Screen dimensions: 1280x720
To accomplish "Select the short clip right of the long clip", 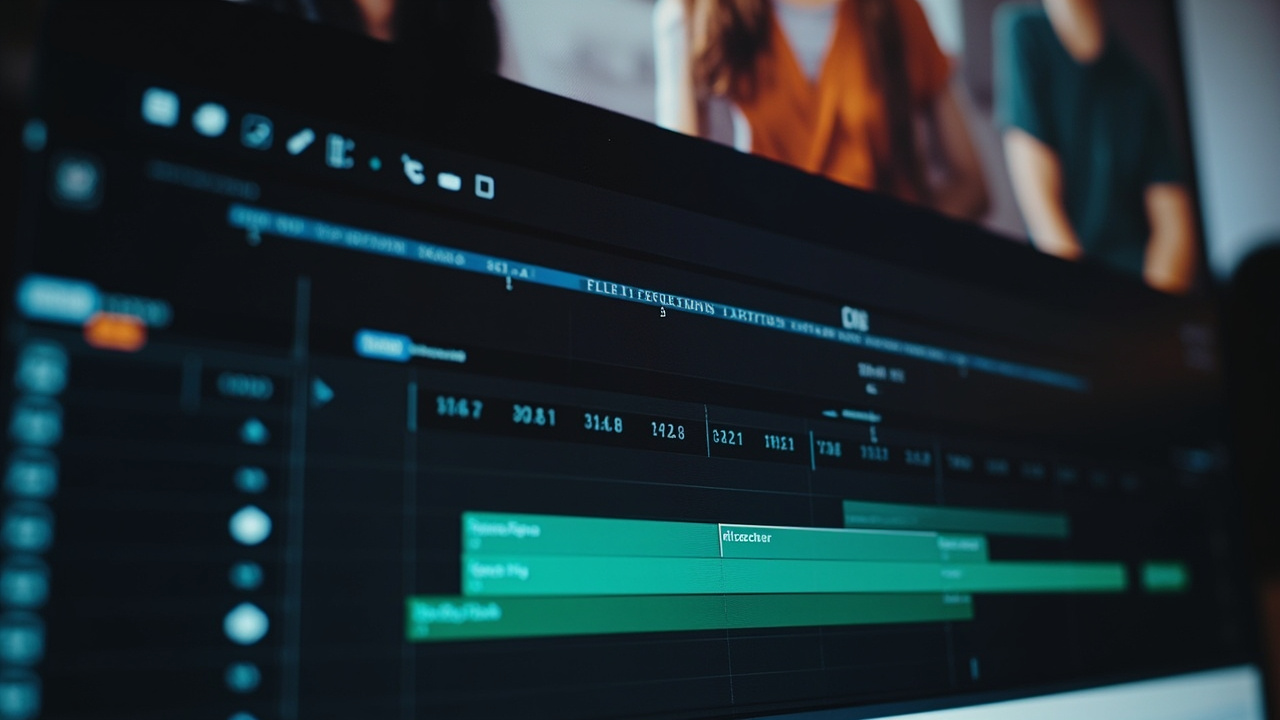I will pyautogui.click(x=1164, y=576).
